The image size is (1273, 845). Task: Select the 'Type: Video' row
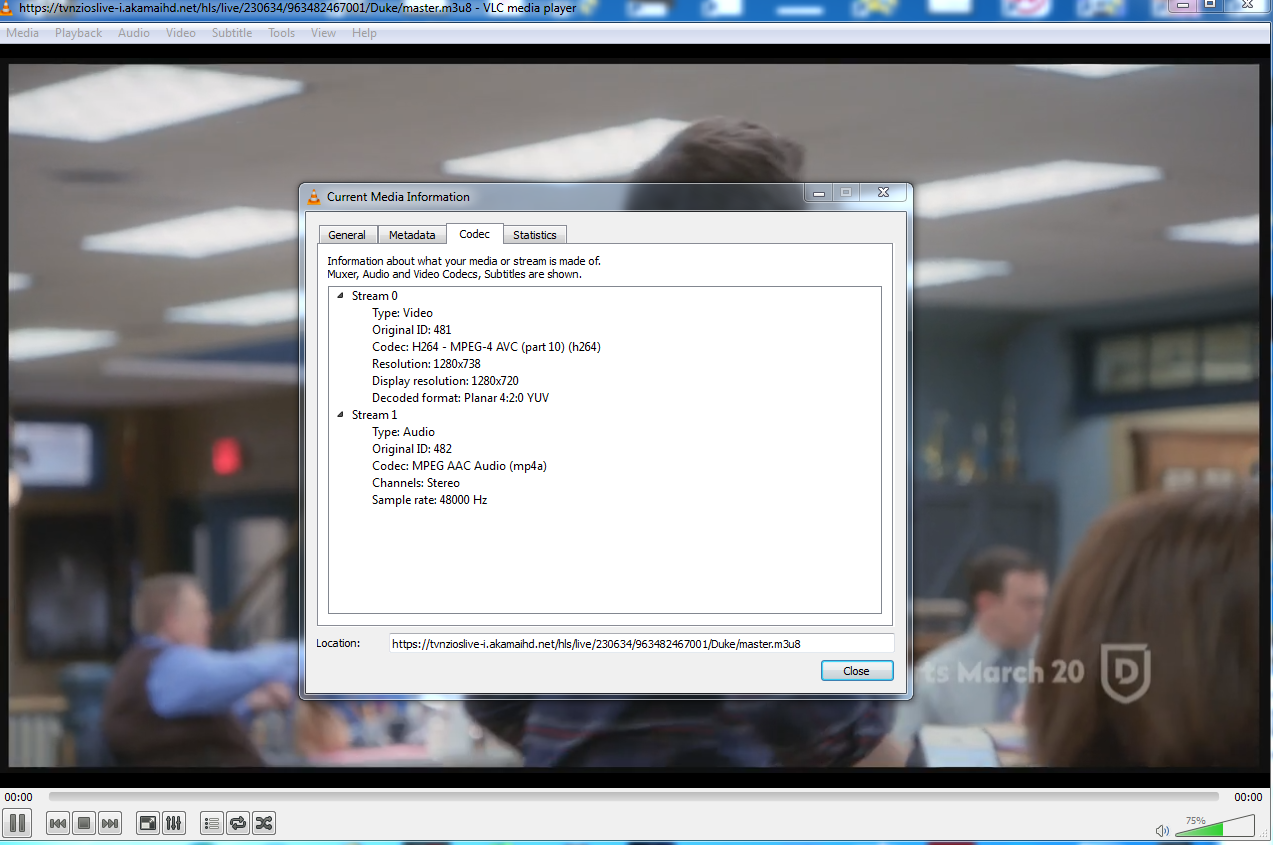[x=402, y=313]
